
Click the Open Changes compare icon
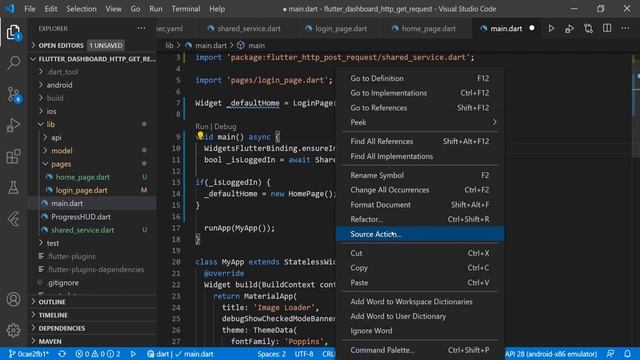click(x=588, y=28)
